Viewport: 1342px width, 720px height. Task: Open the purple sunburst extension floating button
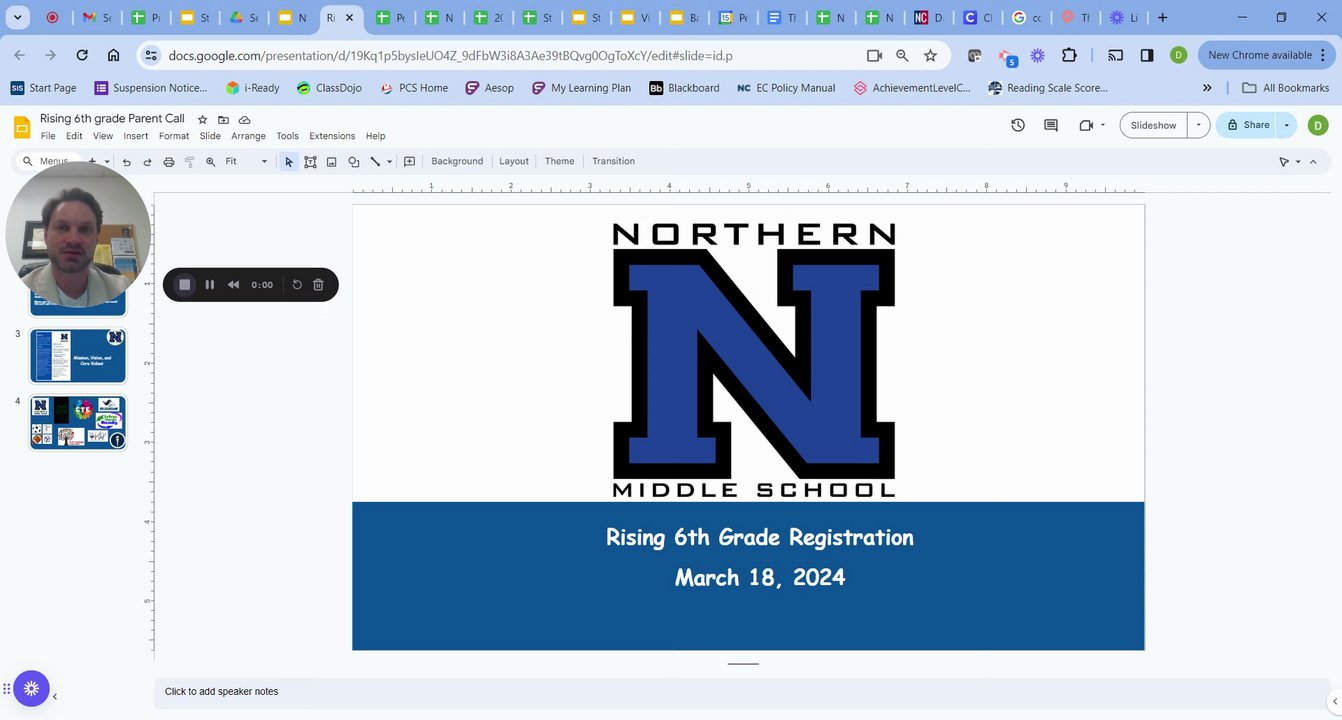point(31,688)
